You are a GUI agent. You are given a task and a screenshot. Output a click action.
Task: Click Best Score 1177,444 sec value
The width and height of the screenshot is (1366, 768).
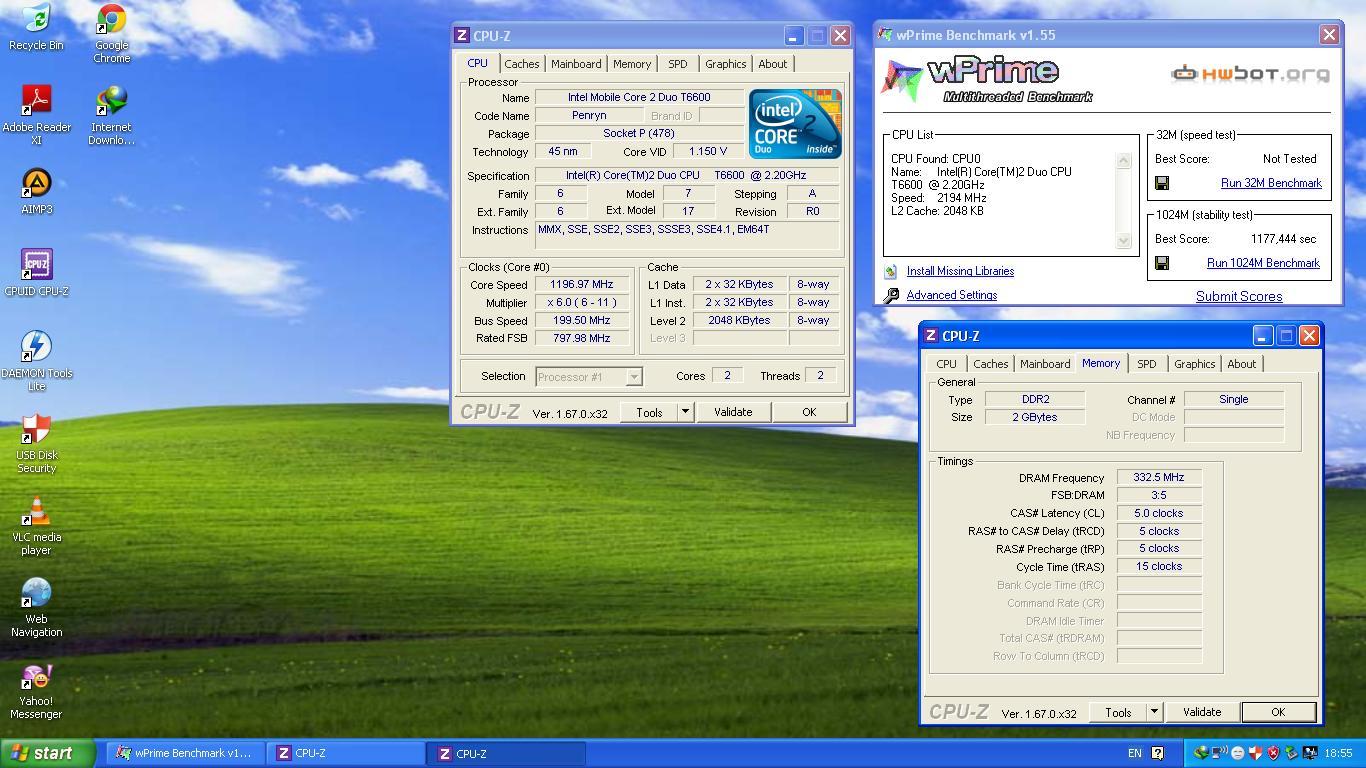pos(1284,239)
